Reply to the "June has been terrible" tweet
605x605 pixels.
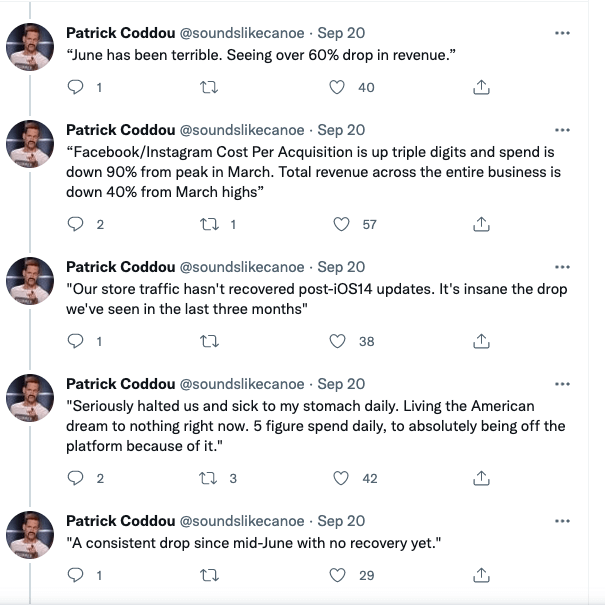75,88
